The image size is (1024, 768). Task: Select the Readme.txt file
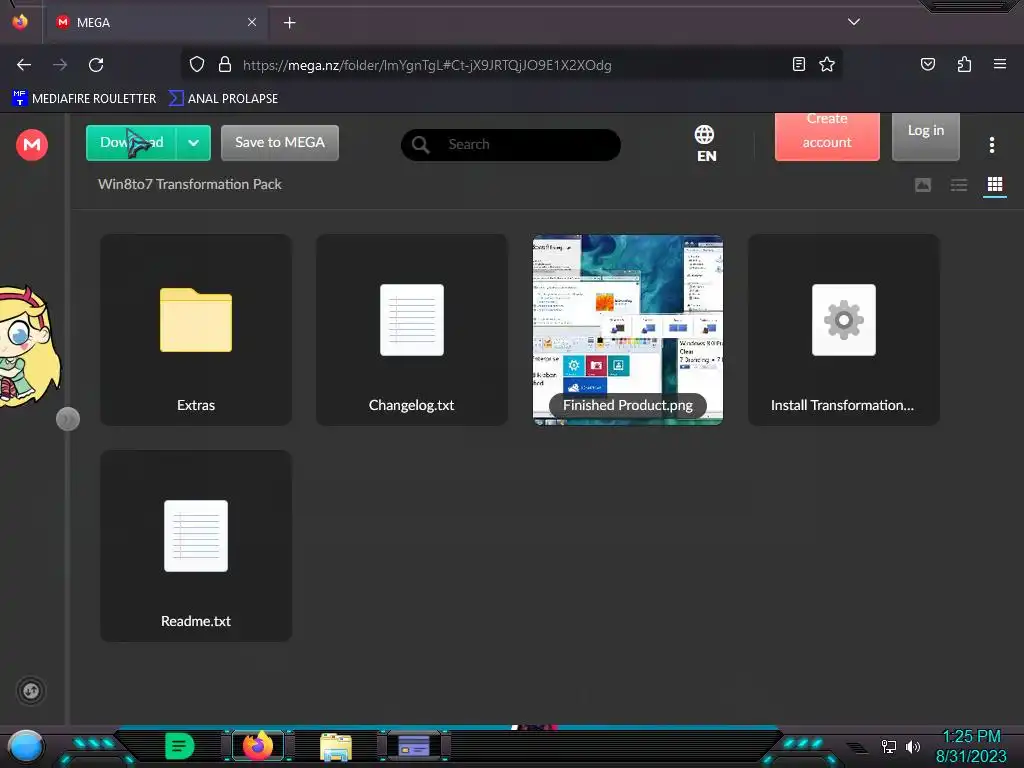[x=196, y=546]
